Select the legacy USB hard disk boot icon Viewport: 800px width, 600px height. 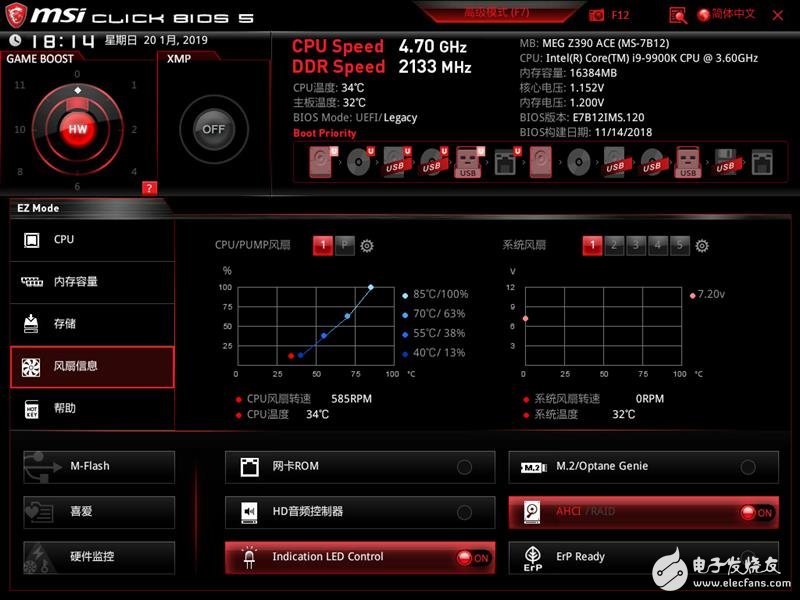click(x=616, y=162)
